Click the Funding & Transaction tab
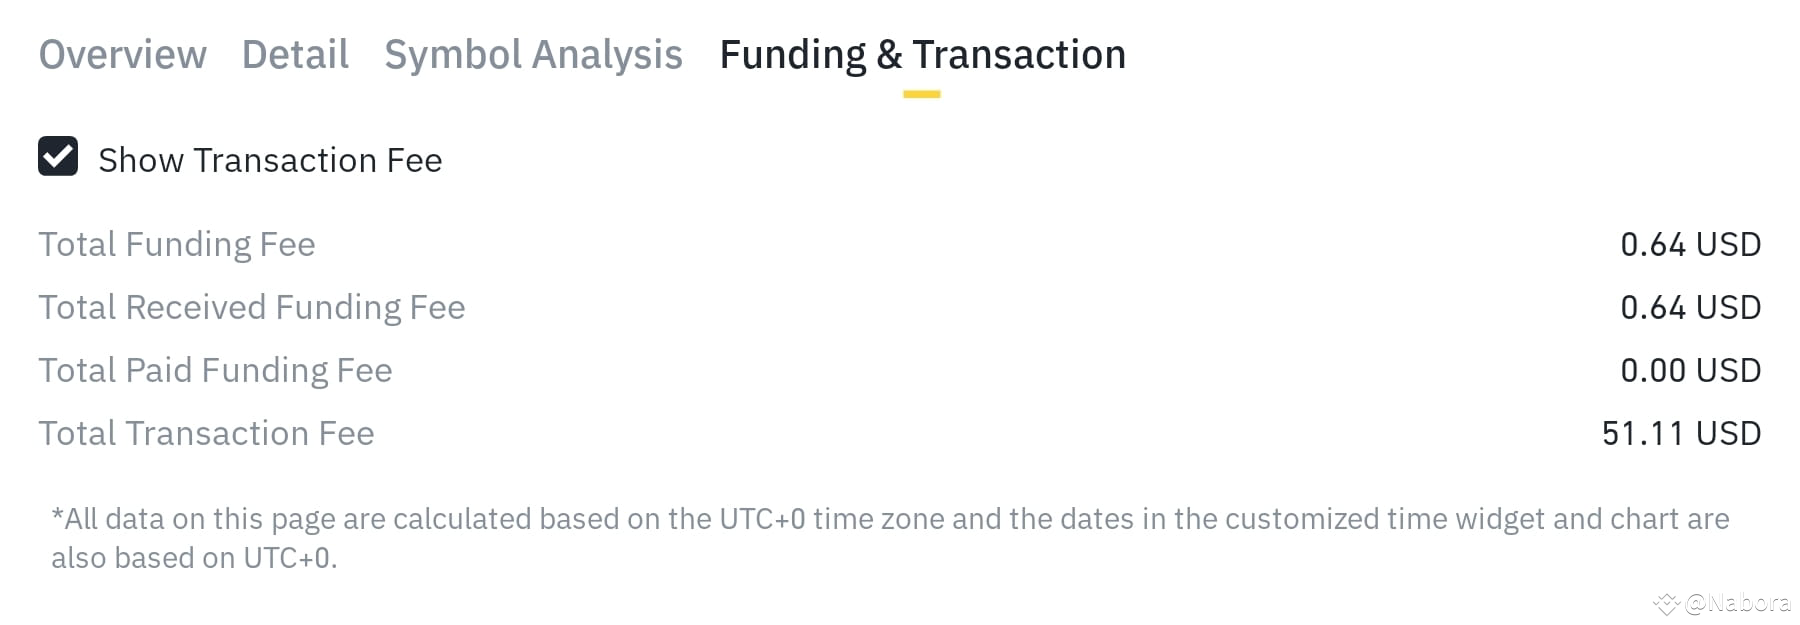The width and height of the screenshot is (1800, 625). [x=922, y=55]
